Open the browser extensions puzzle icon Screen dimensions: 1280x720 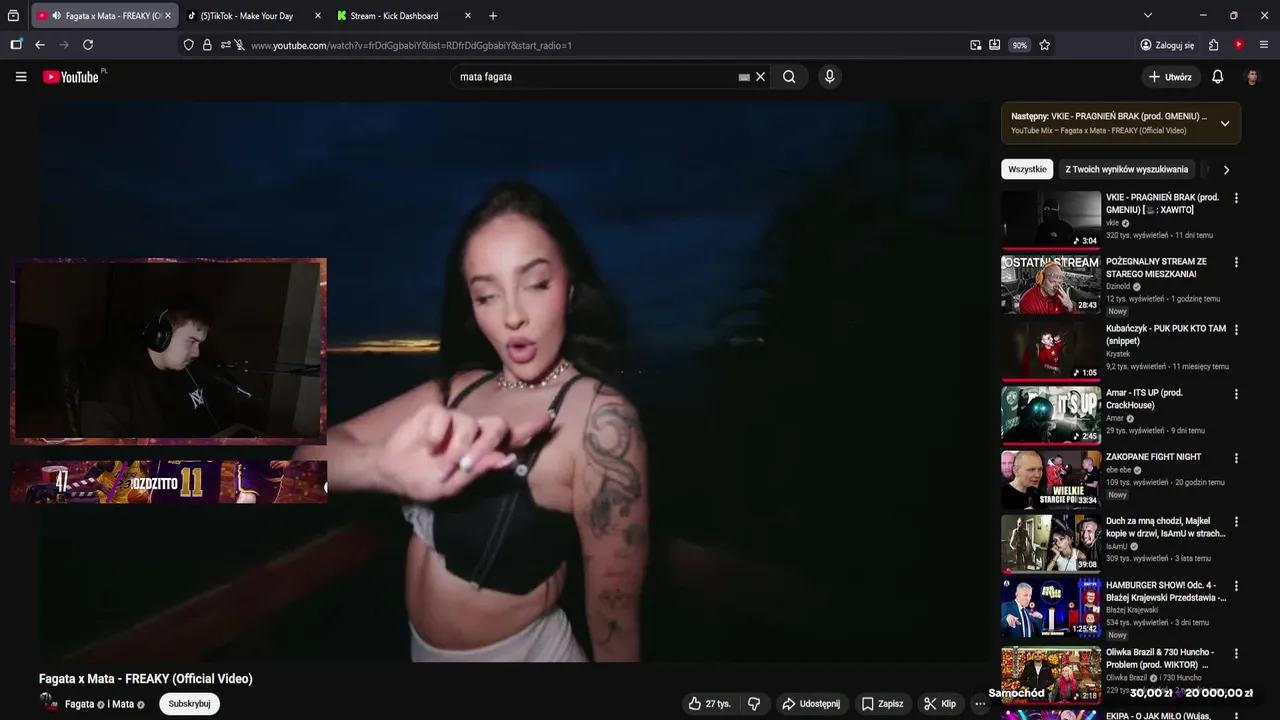pyautogui.click(x=1213, y=45)
